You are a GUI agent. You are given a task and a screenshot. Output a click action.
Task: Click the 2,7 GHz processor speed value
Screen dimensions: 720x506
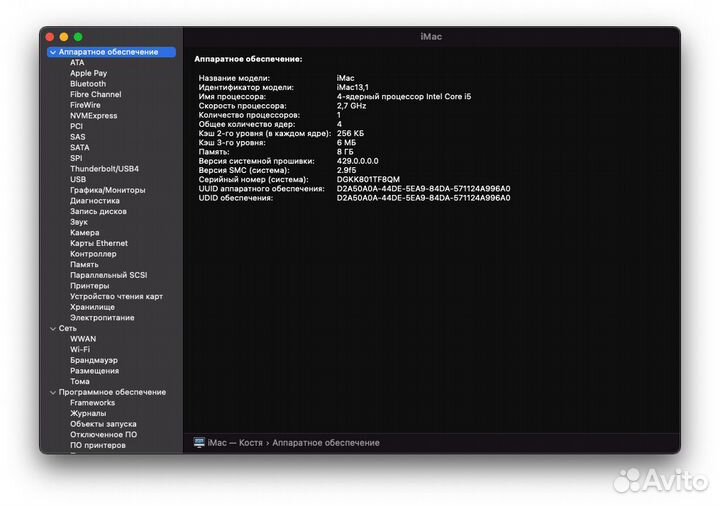coord(351,106)
